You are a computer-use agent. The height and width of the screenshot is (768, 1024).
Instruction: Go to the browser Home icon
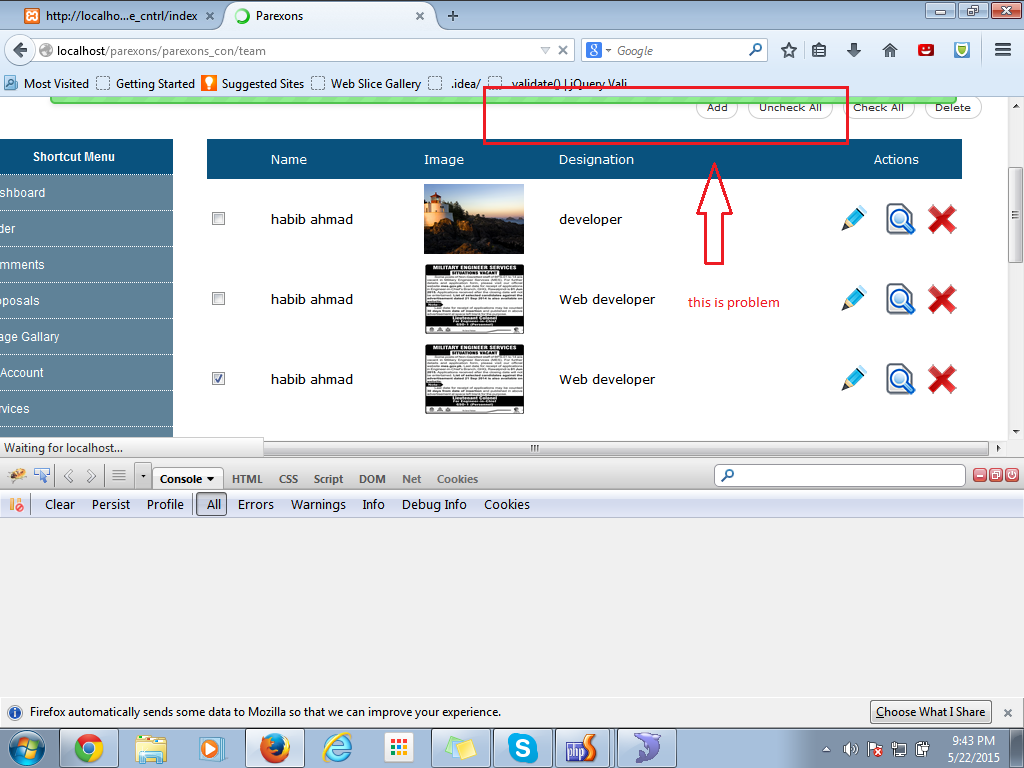pyautogui.click(x=889, y=50)
